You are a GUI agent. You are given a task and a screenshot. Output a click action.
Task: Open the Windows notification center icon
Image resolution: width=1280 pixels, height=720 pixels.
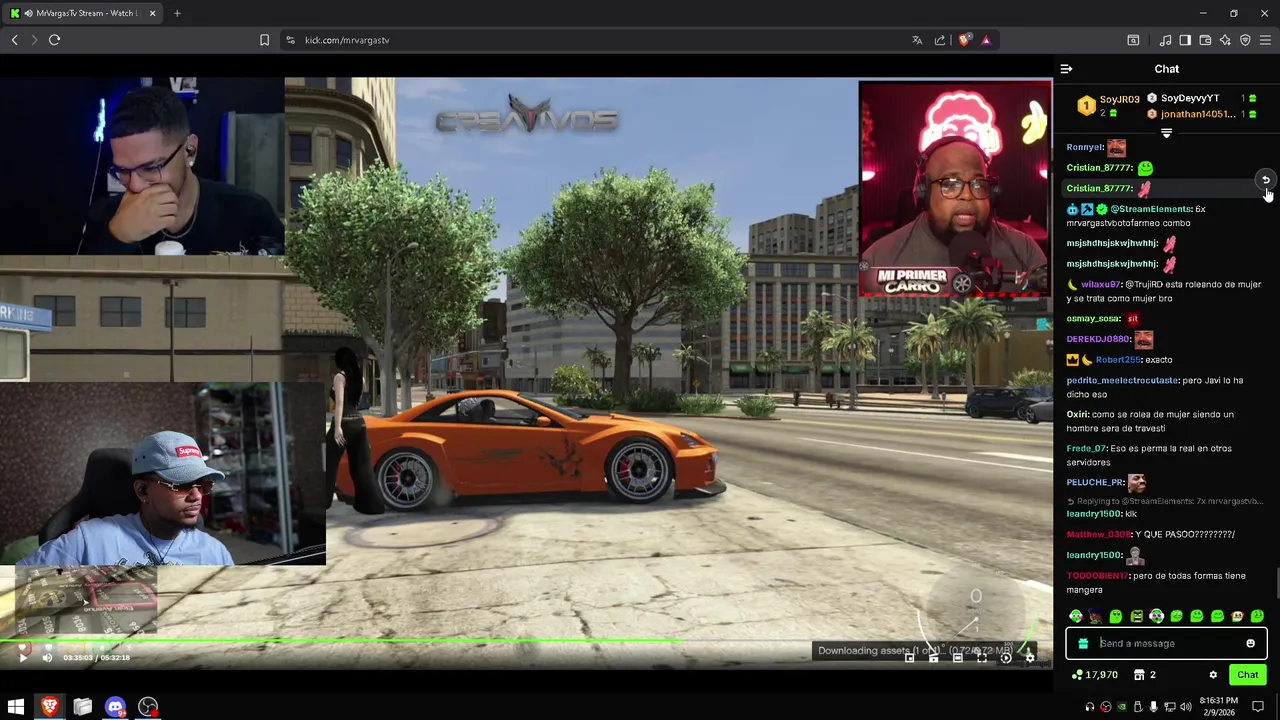click(x=1258, y=707)
